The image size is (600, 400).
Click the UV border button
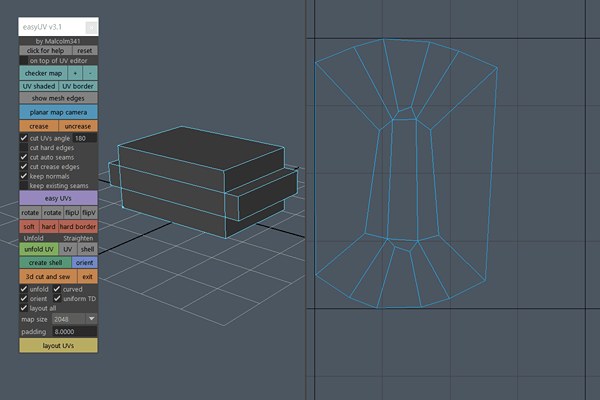(x=78, y=86)
